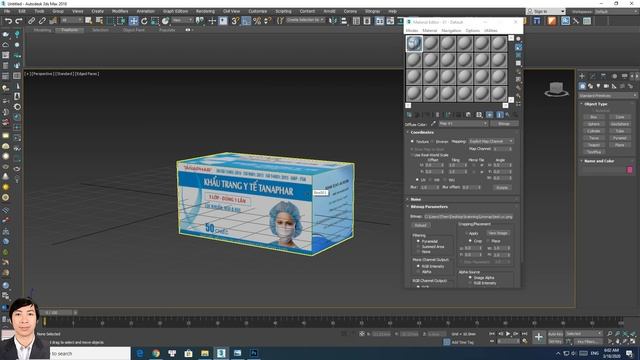The image size is (640, 360).
Task: Click the Align tool icon
Action: [344, 21]
